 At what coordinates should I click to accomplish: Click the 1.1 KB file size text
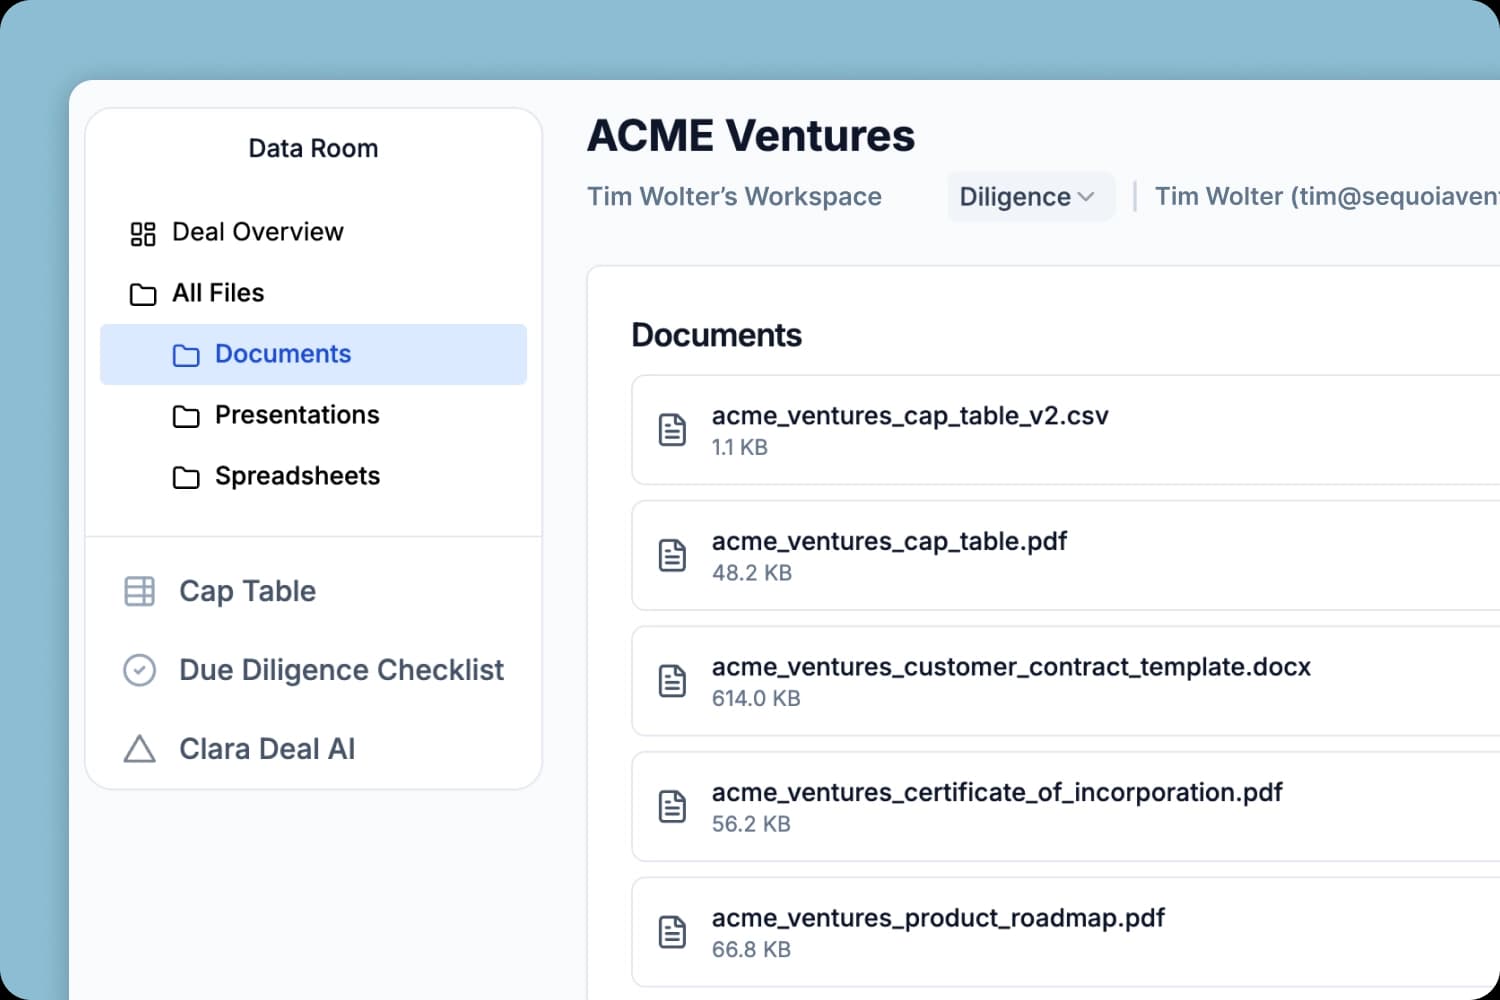(740, 448)
